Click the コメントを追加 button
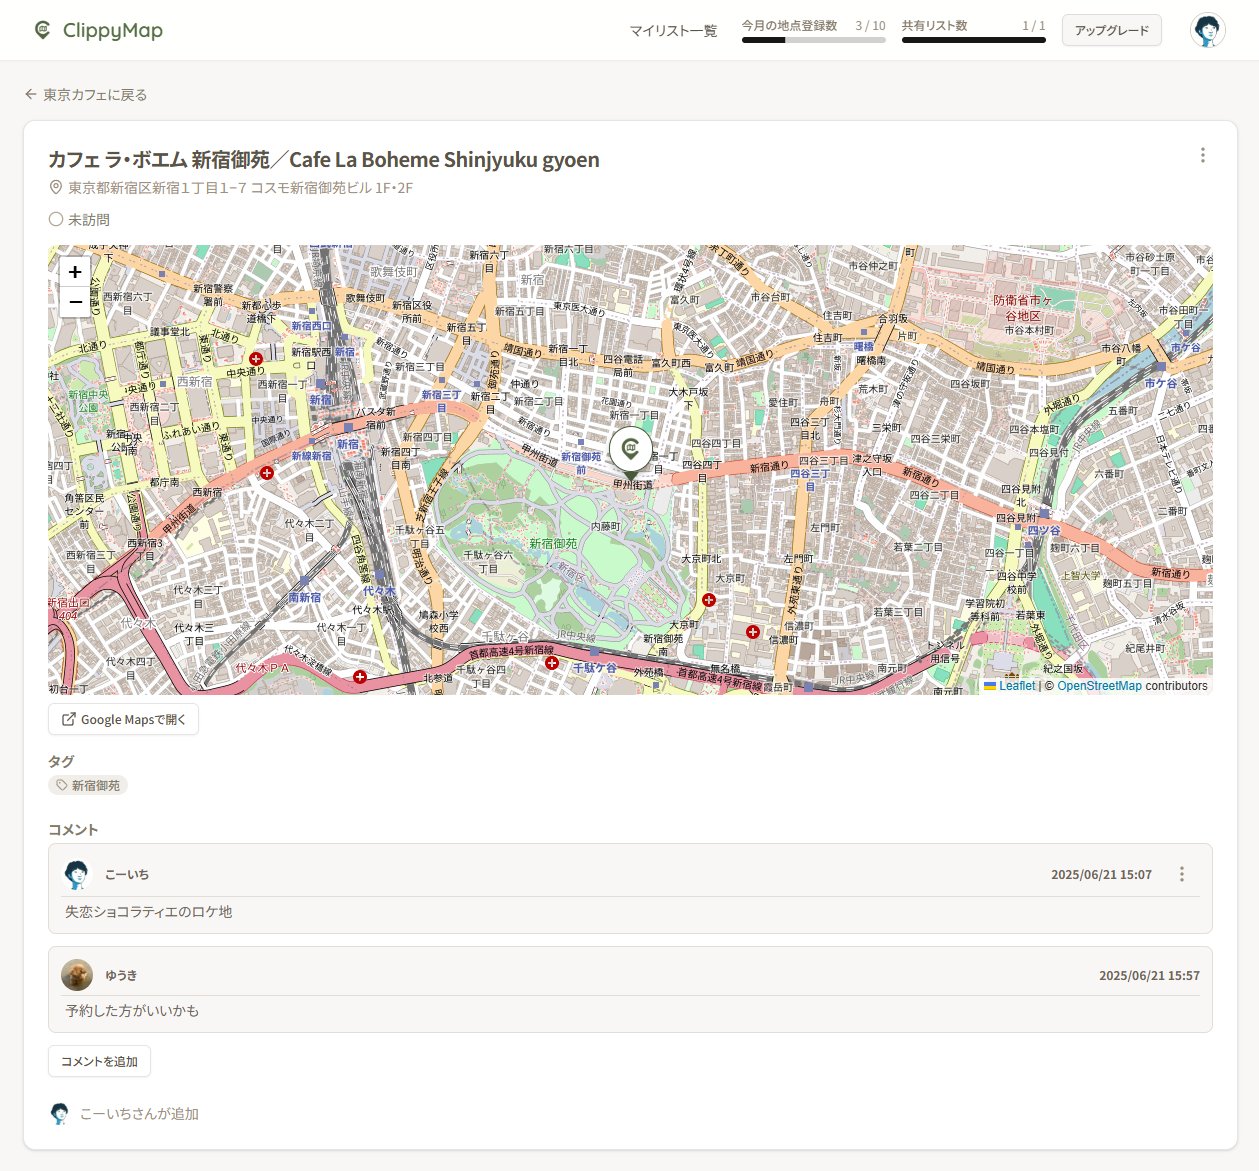 (x=99, y=1061)
